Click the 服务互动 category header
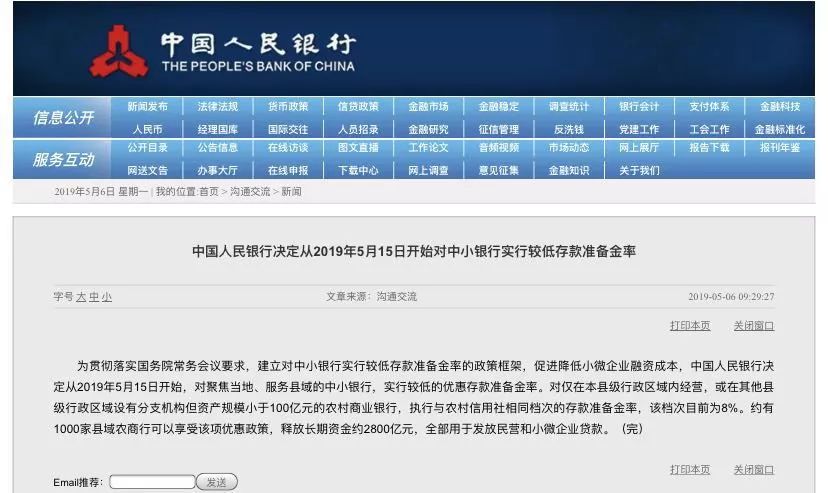Image resolution: width=828 pixels, height=493 pixels. coord(63,160)
